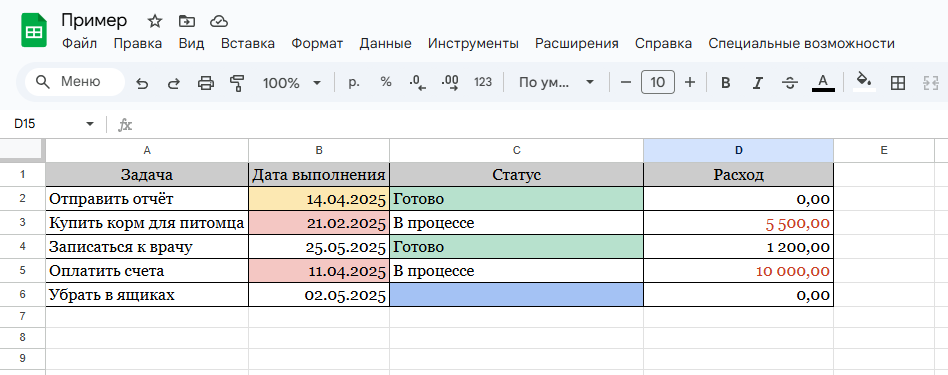Open text color picker
This screenshot has width=948, height=375.
[x=823, y=82]
